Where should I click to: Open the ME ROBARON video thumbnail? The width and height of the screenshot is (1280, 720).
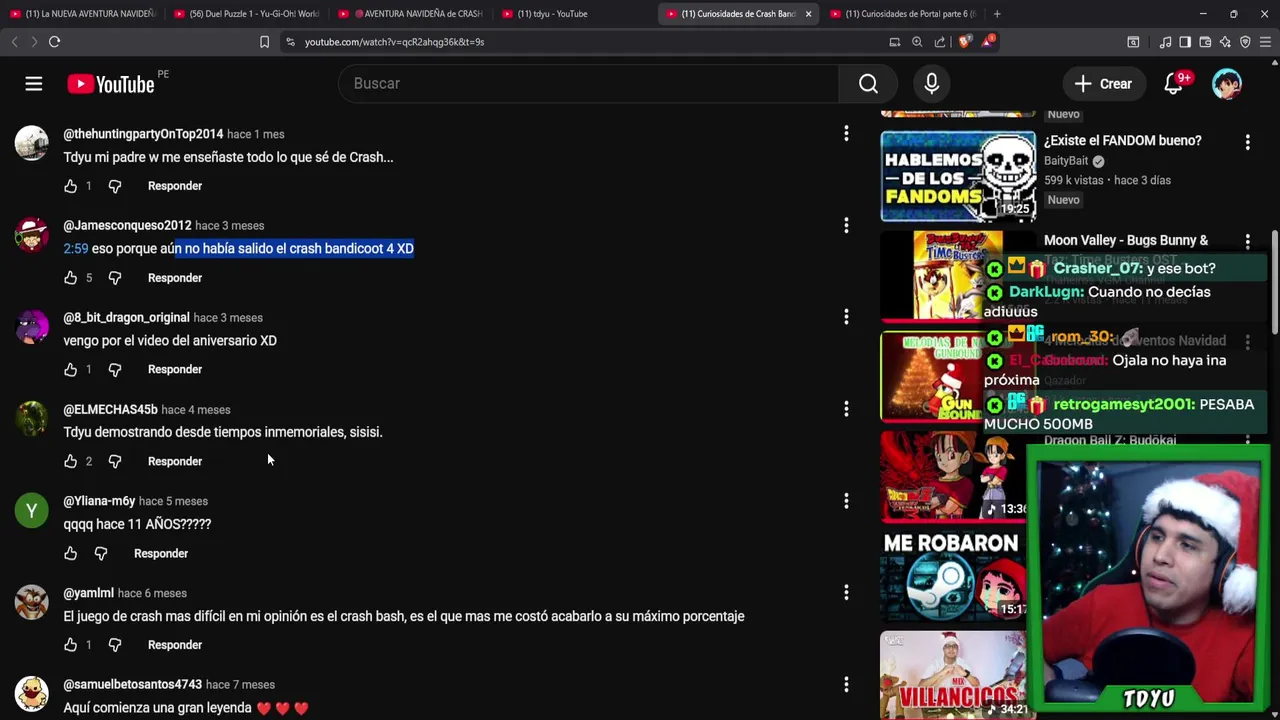click(x=954, y=575)
